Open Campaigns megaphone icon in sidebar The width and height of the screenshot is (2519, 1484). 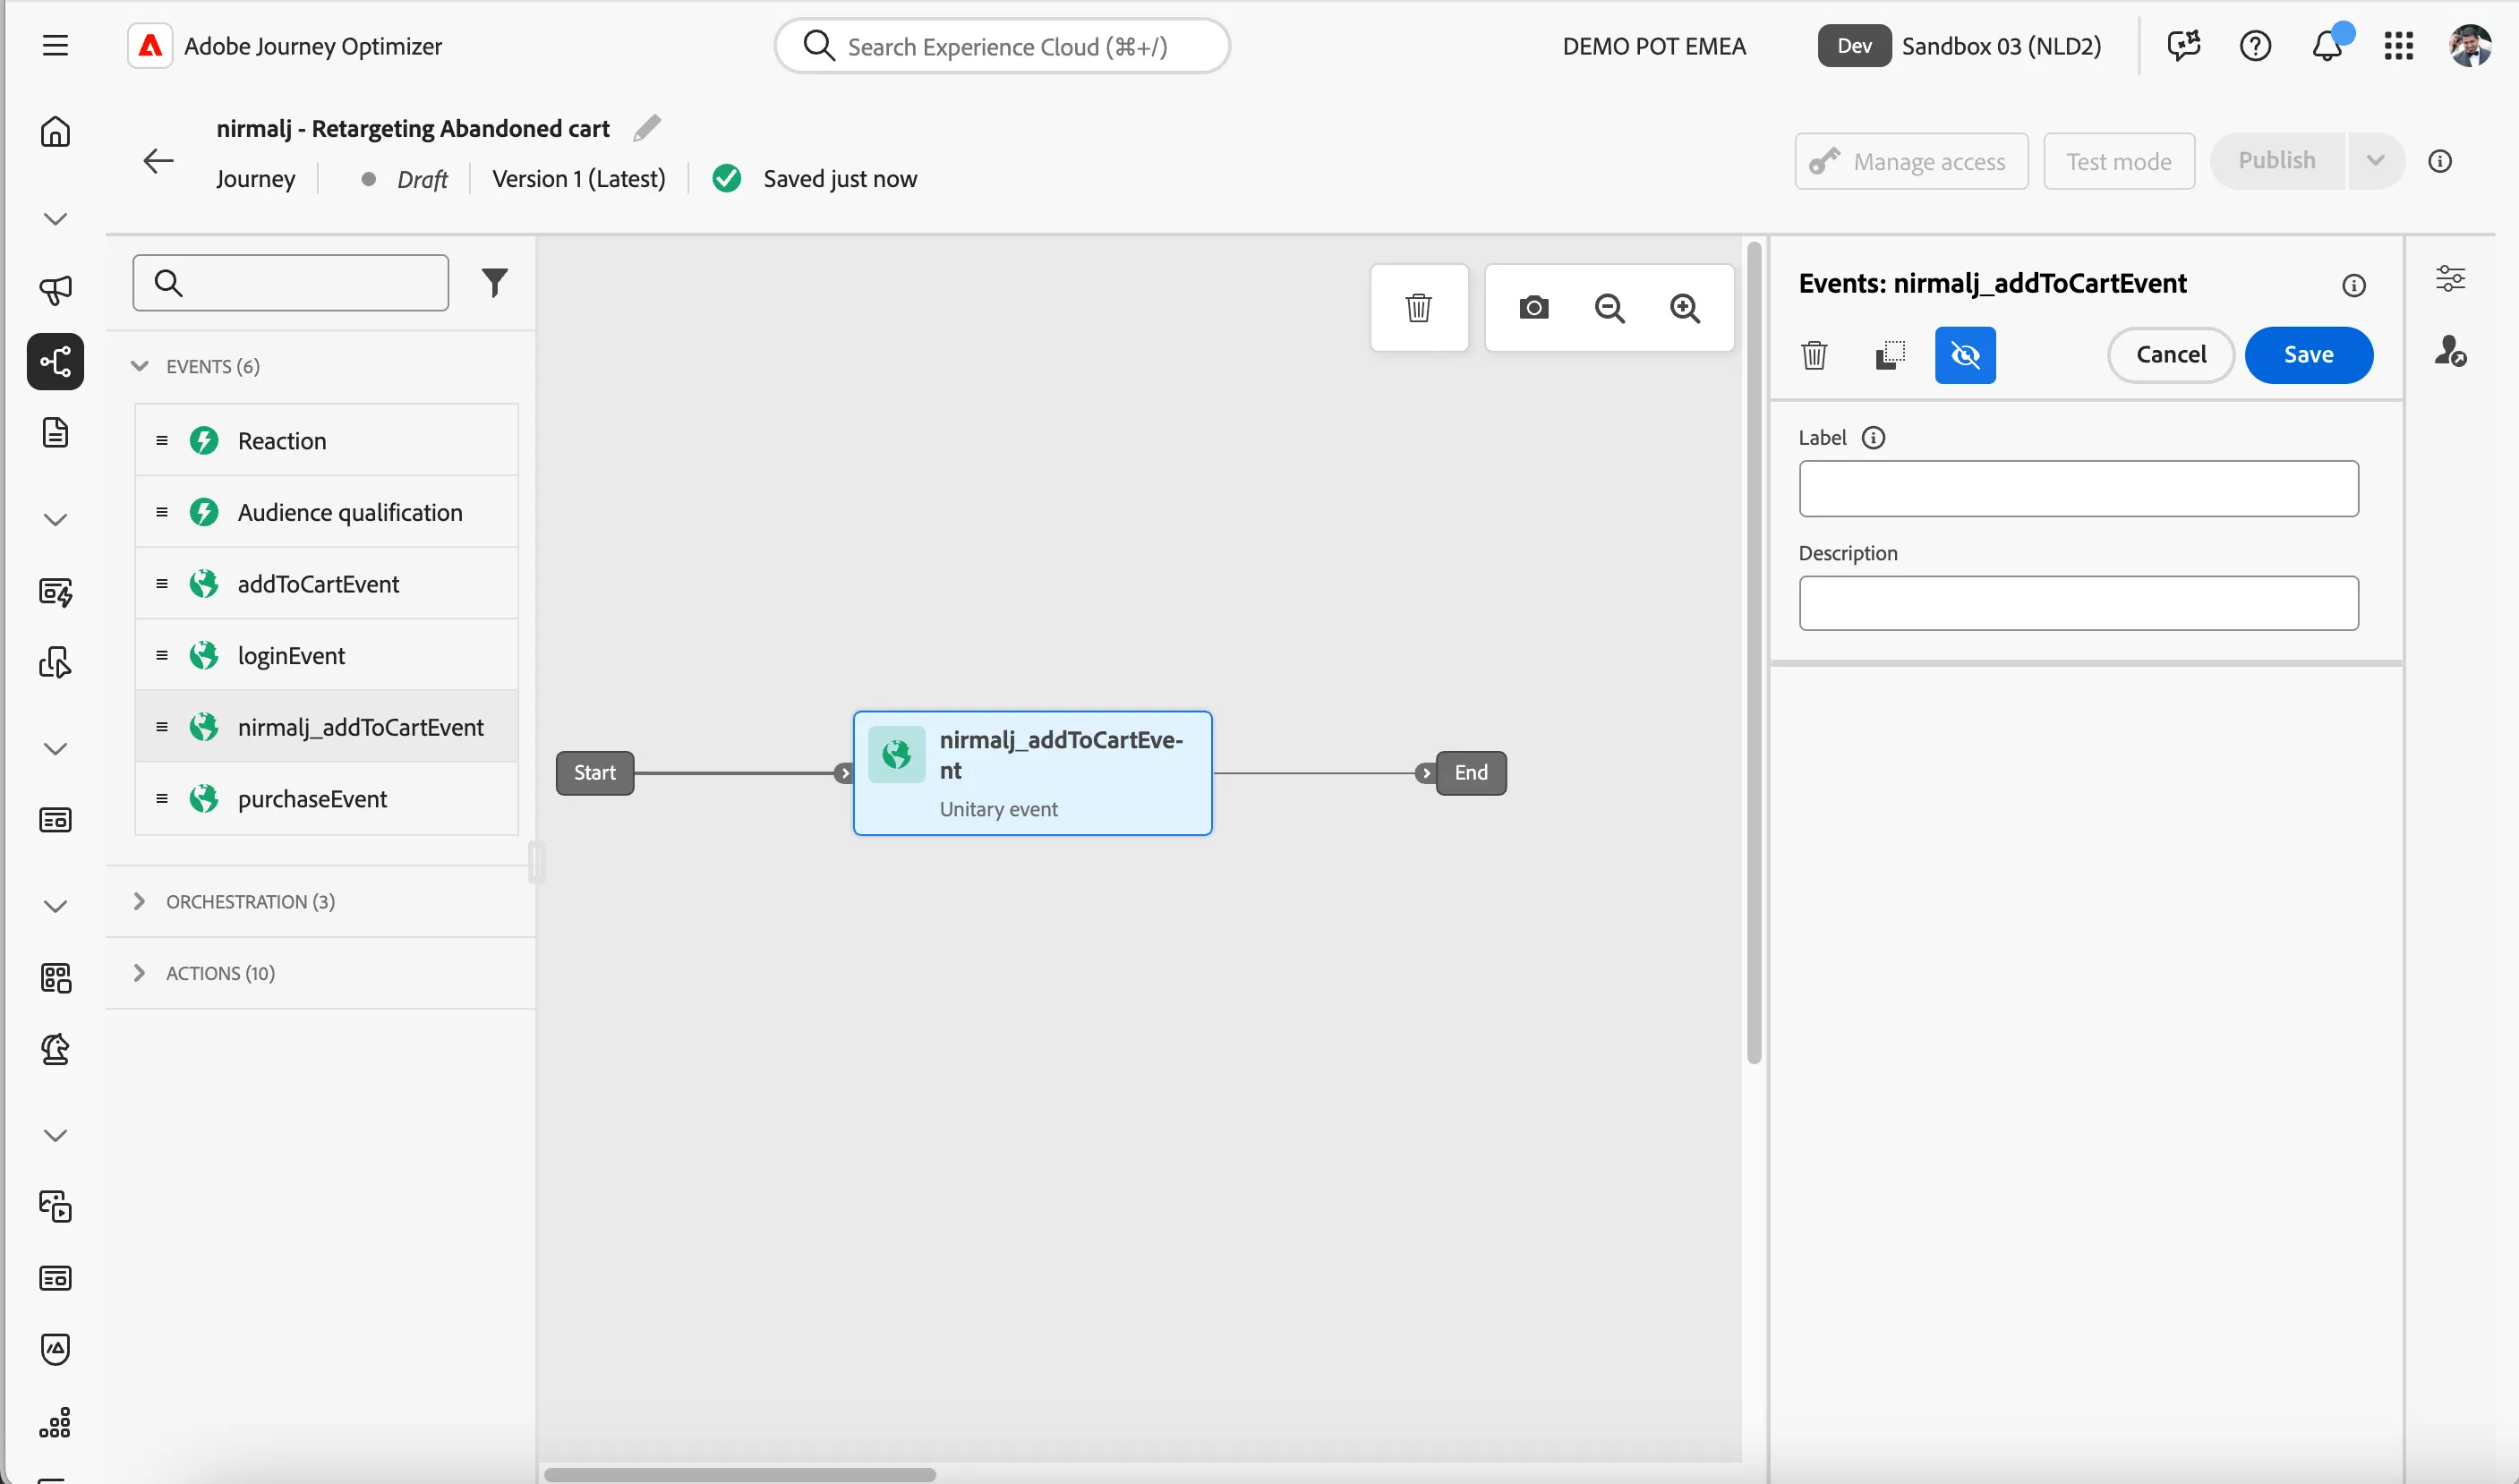[55, 291]
